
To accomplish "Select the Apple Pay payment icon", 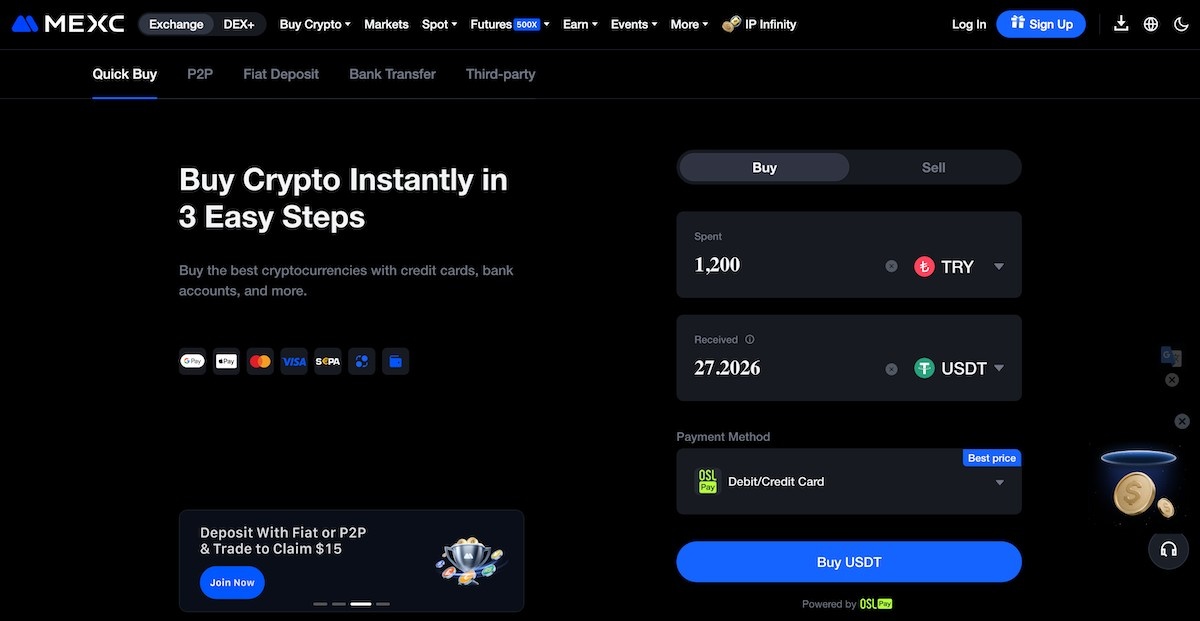I will pyautogui.click(x=226, y=361).
